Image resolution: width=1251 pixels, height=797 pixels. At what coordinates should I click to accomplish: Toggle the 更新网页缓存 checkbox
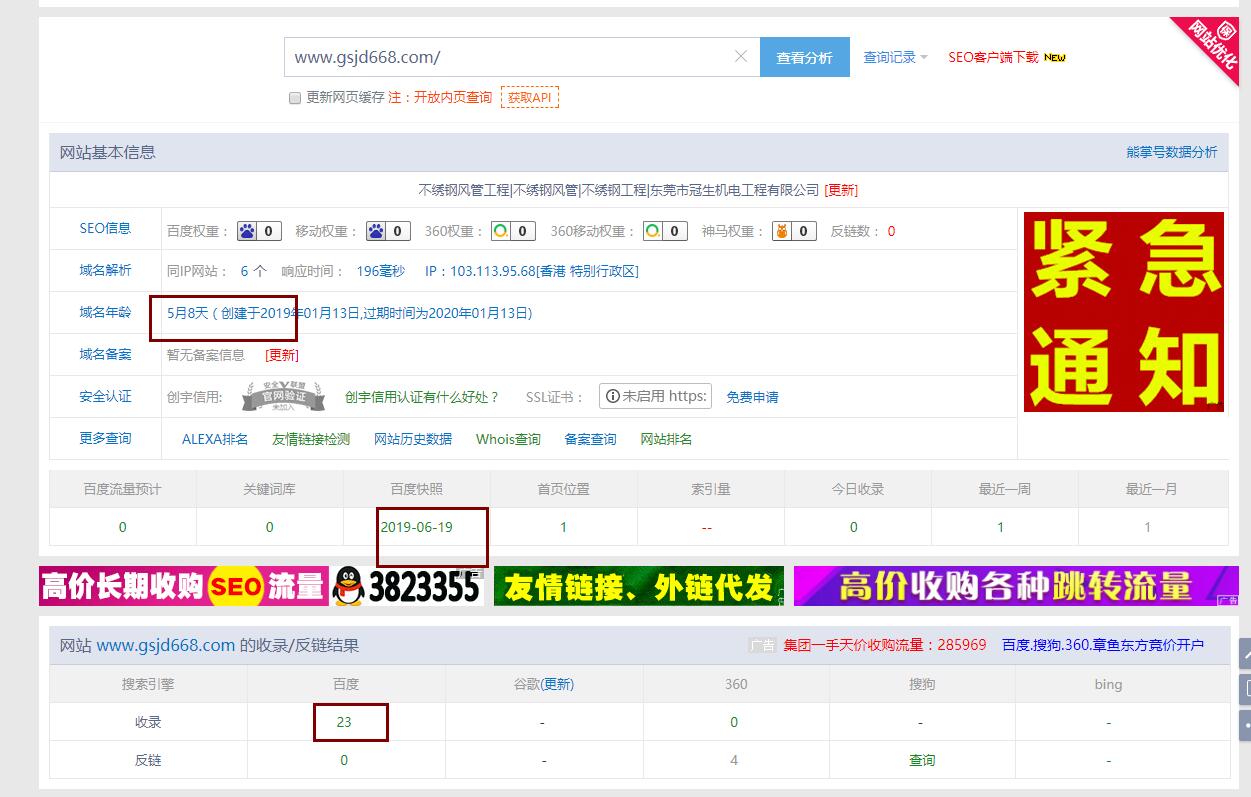pyautogui.click(x=295, y=98)
